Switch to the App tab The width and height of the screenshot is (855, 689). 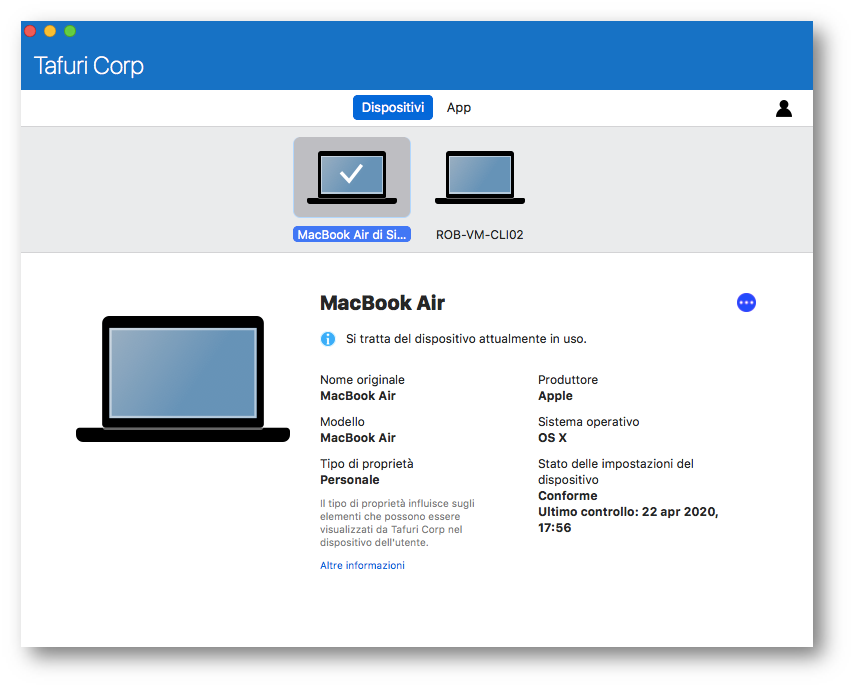click(459, 107)
